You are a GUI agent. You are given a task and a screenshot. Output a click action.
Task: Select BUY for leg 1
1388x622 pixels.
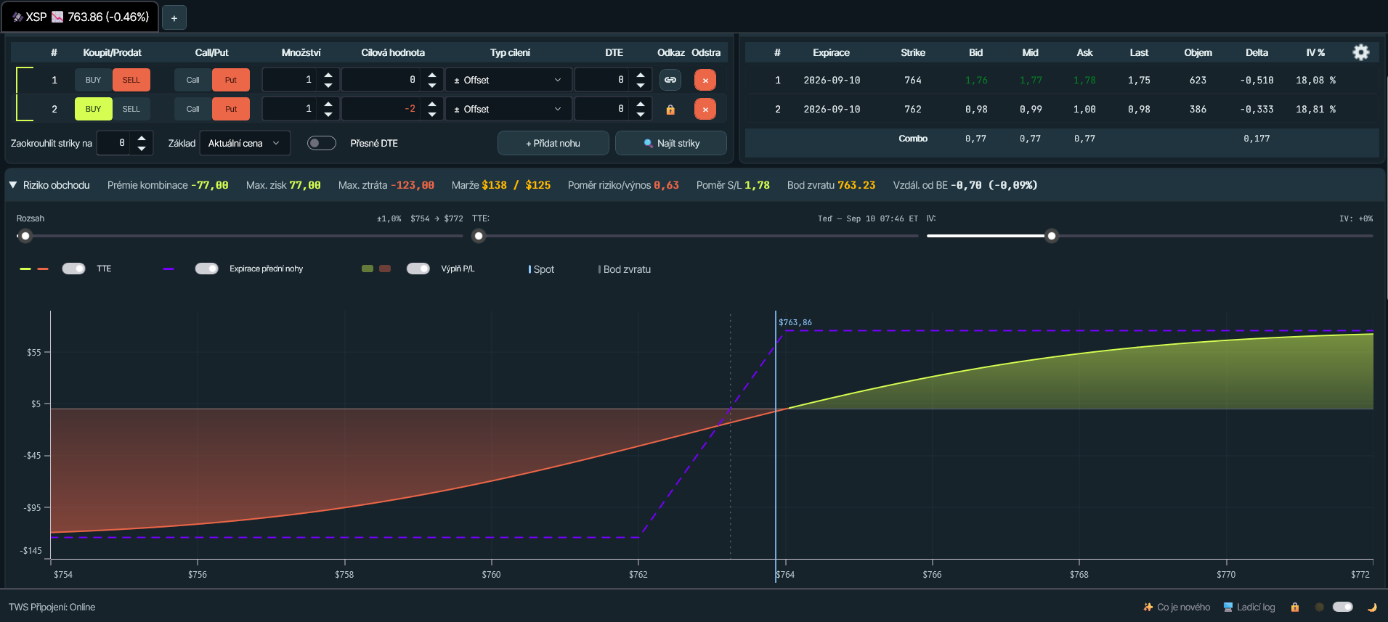(93, 80)
